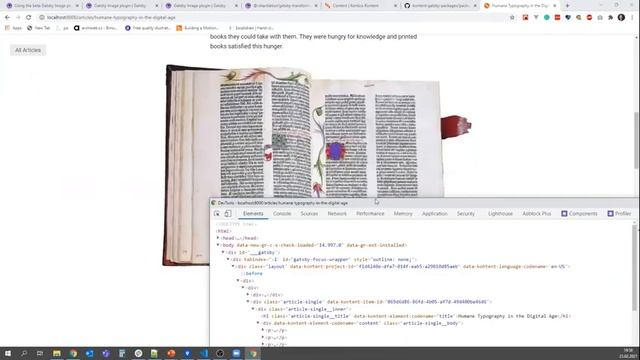Screen dimensions: 640x360
Task: Open the Chrome three-dot menu
Action: pyautogui.click(x=632, y=18)
